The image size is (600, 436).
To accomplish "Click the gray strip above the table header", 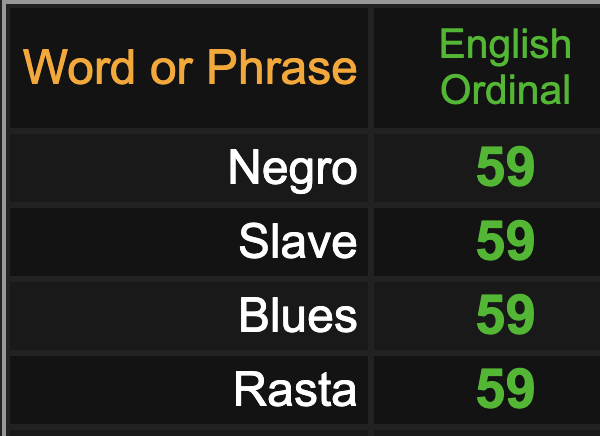I will pos(300,2).
